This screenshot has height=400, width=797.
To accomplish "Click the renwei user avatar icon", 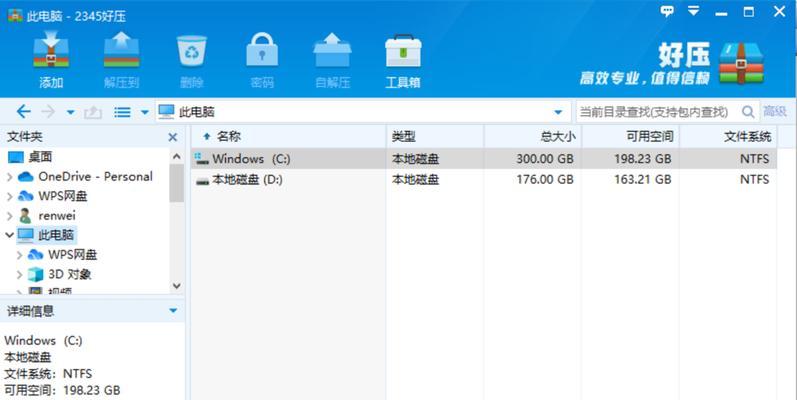I will 25,216.
